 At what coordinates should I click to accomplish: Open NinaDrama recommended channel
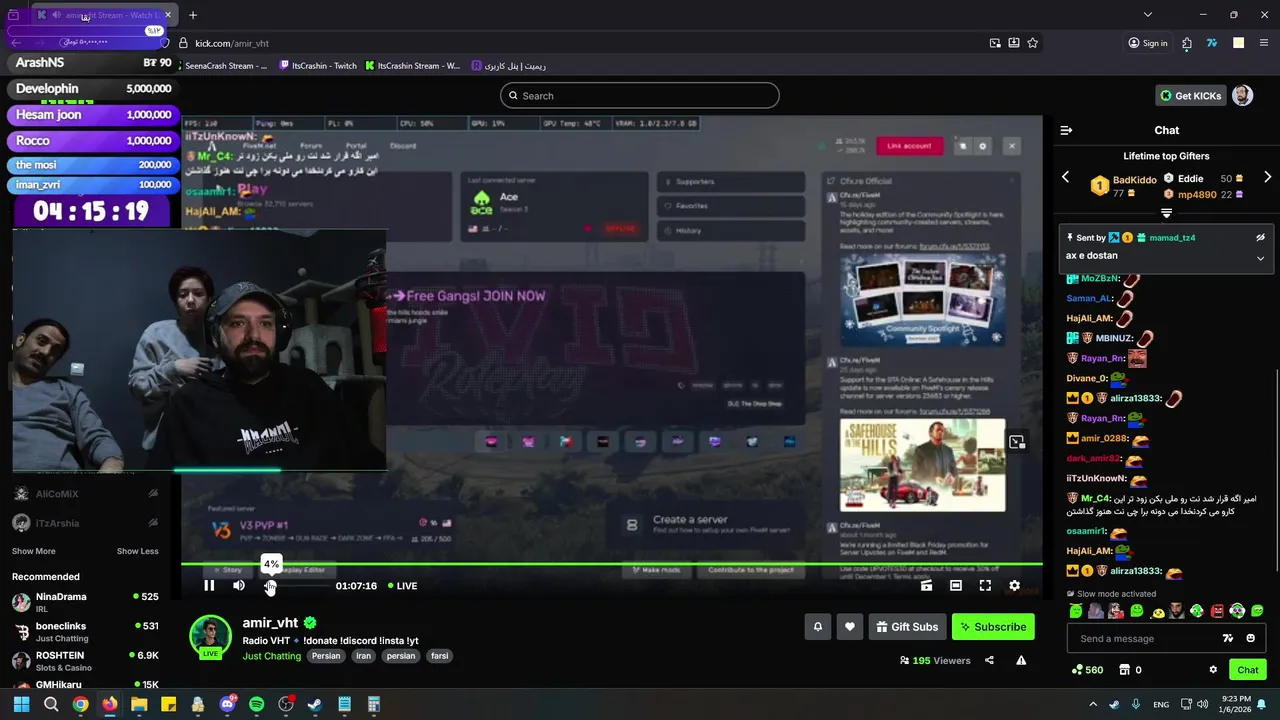[x=85, y=602]
